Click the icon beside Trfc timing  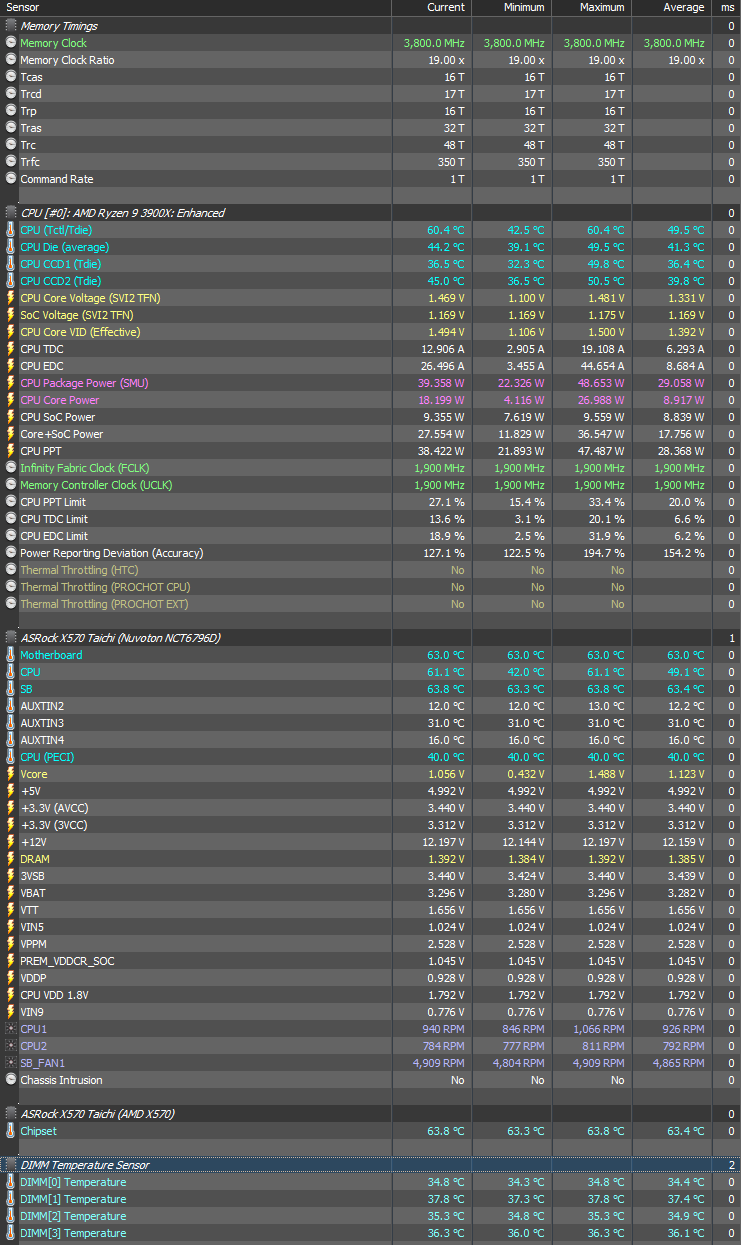[x=11, y=162]
